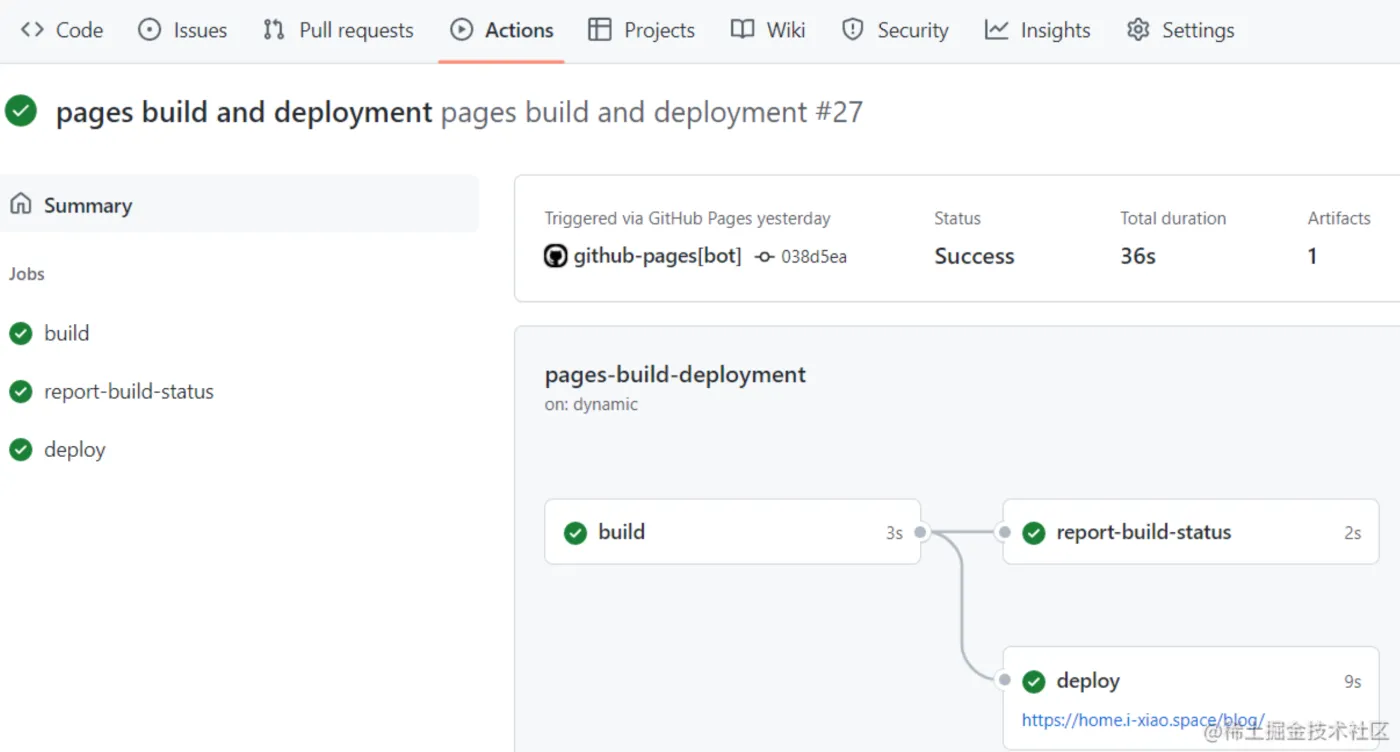Click the 2s duration on report-build-status node
The width and height of the screenshot is (1400, 752).
(1352, 533)
